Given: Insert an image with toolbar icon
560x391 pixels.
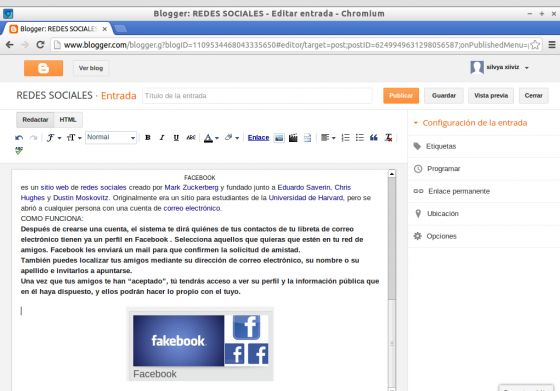Looking at the screenshot, I should pos(279,138).
